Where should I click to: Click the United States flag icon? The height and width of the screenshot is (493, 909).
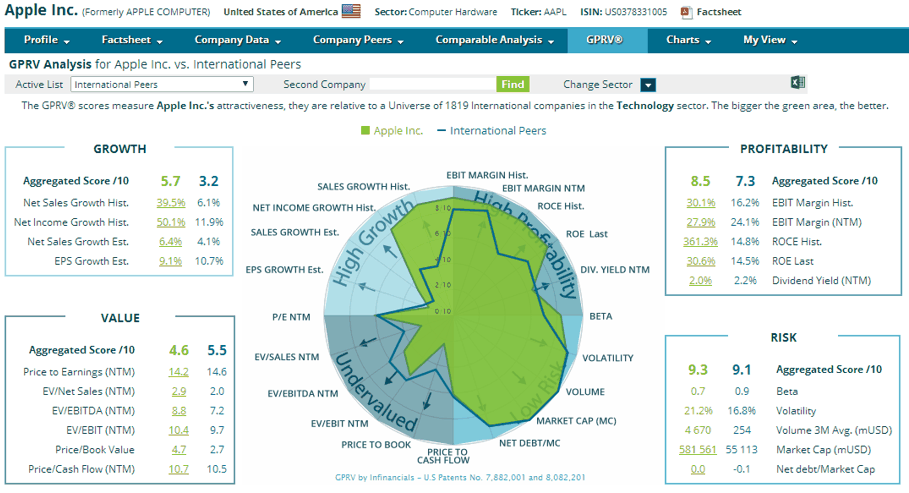(351, 11)
